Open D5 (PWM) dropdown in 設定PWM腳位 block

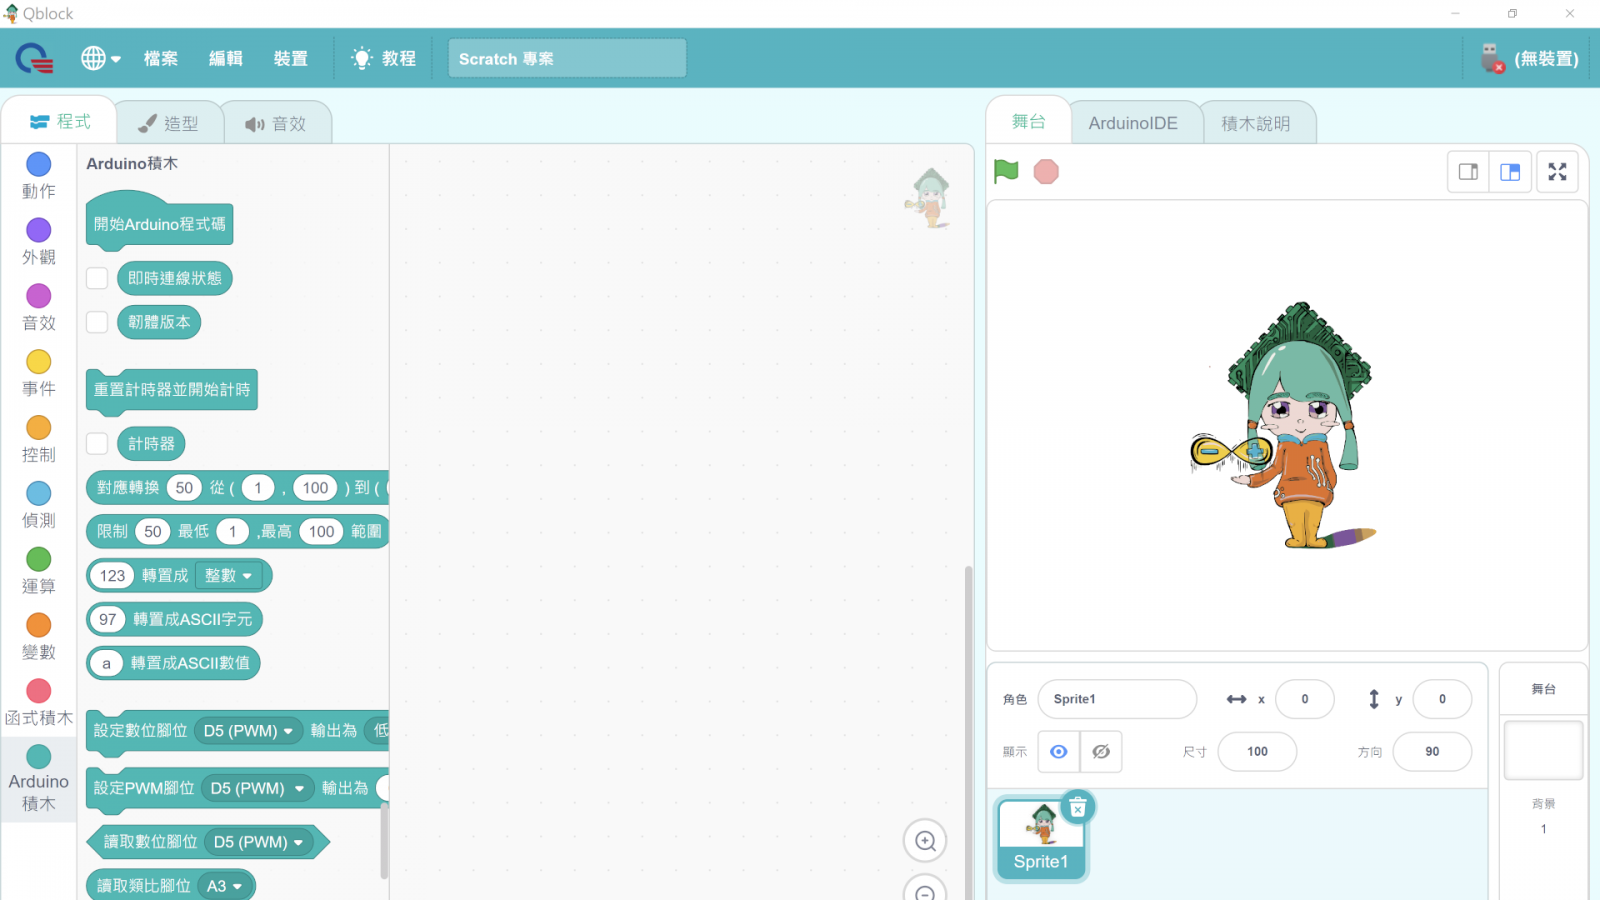point(257,789)
